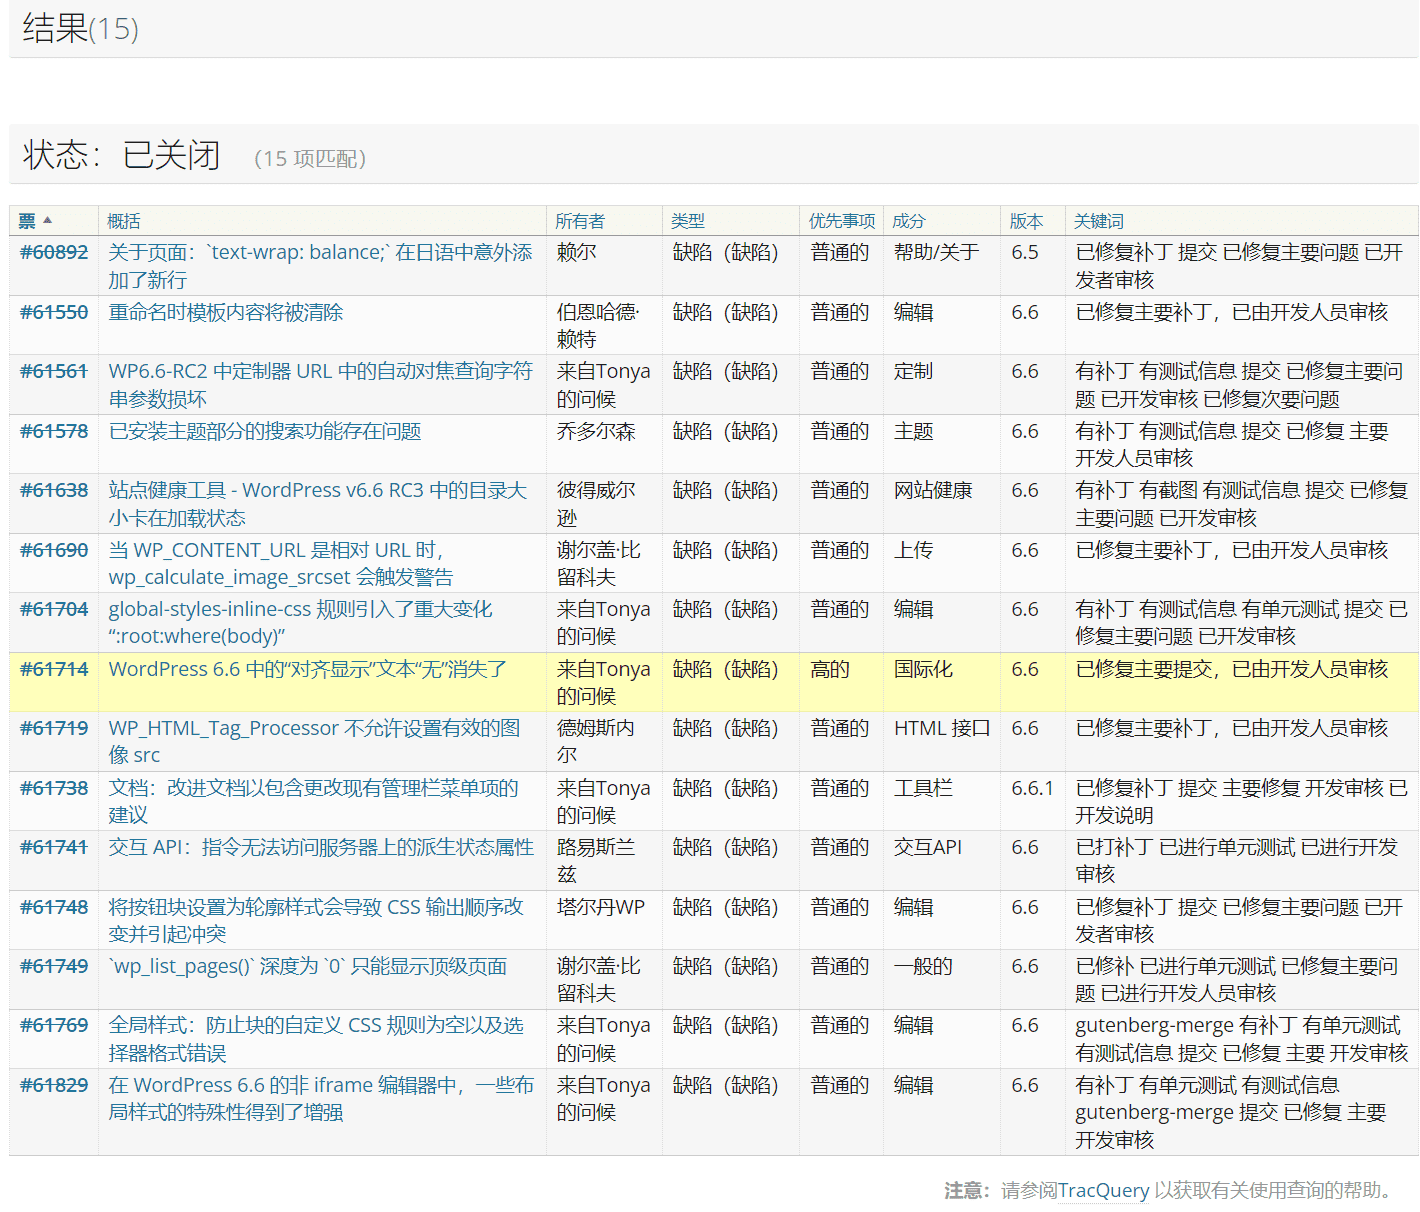1420x1212 pixels.
Task: Open summary 站点健康工具 WordPress v6.6 RC3
Action: [x=317, y=504]
